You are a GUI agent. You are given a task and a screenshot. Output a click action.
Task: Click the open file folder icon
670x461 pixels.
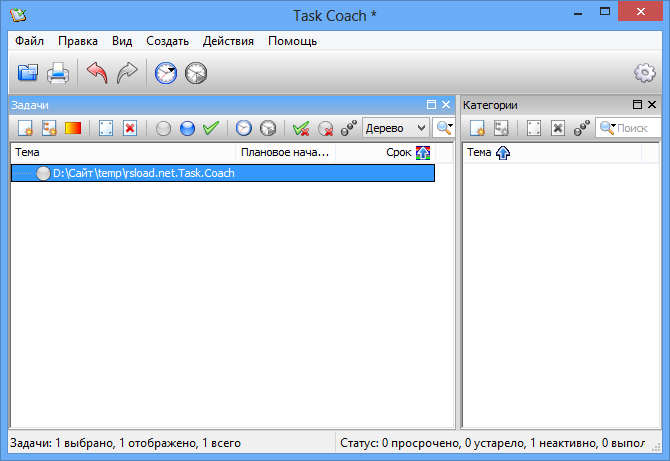[28, 73]
